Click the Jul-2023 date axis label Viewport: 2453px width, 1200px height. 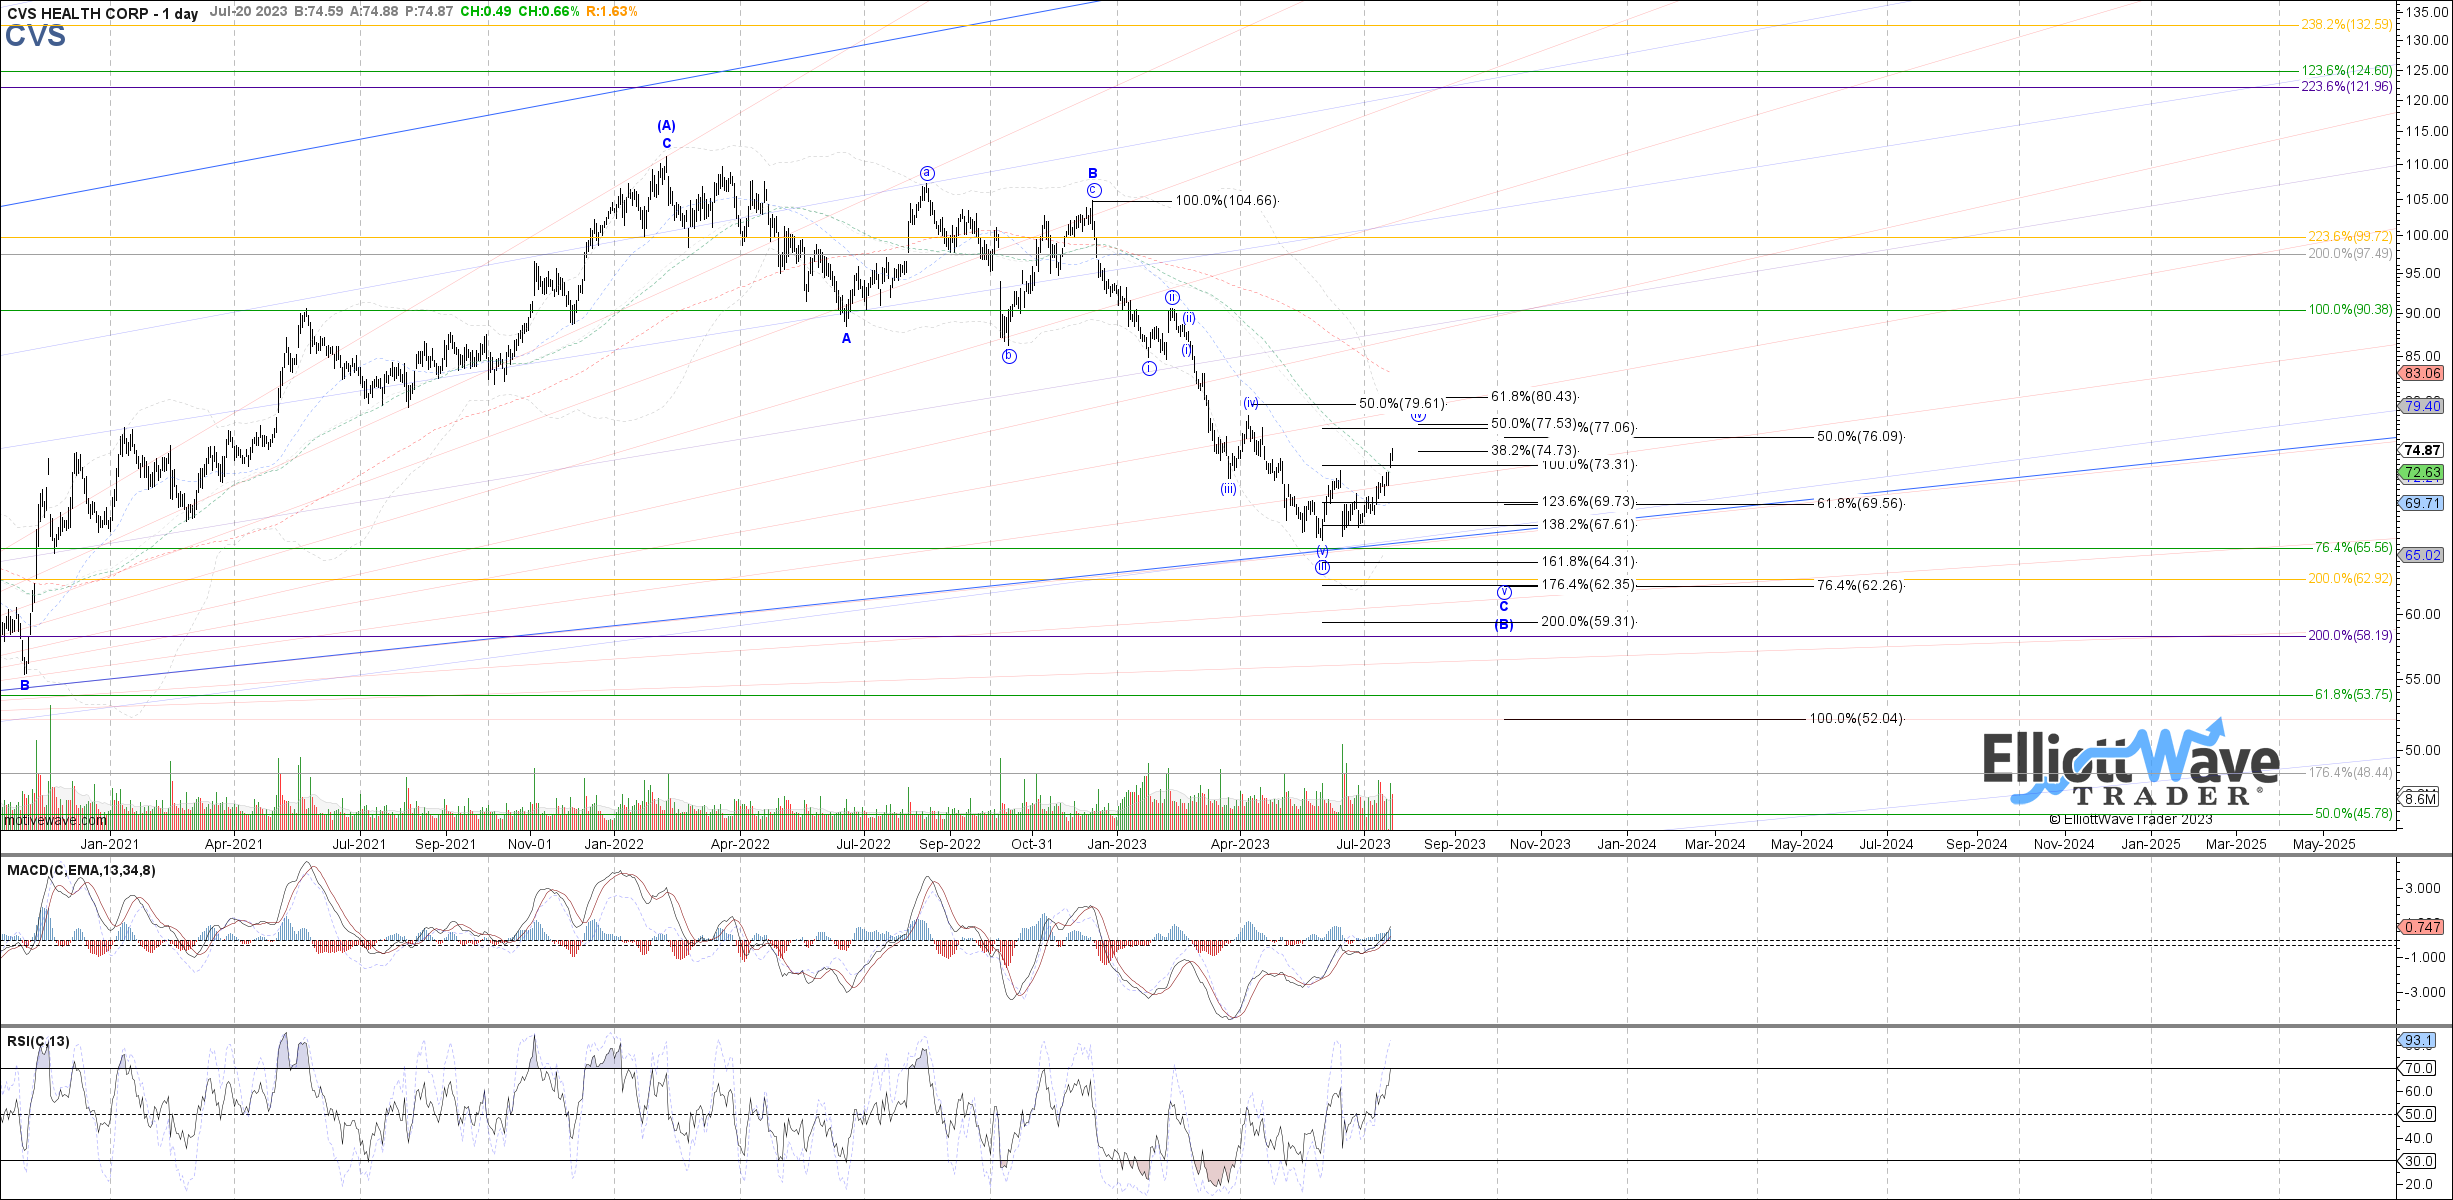click(x=1363, y=844)
